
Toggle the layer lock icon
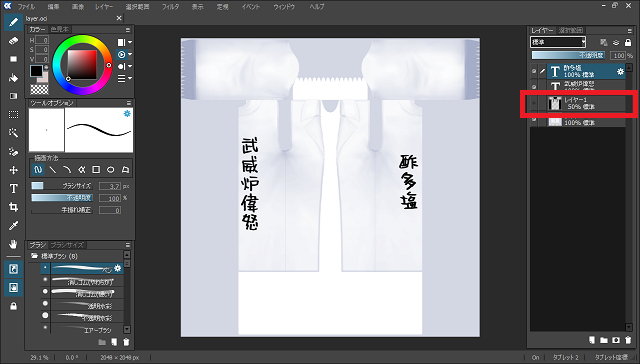(628, 42)
